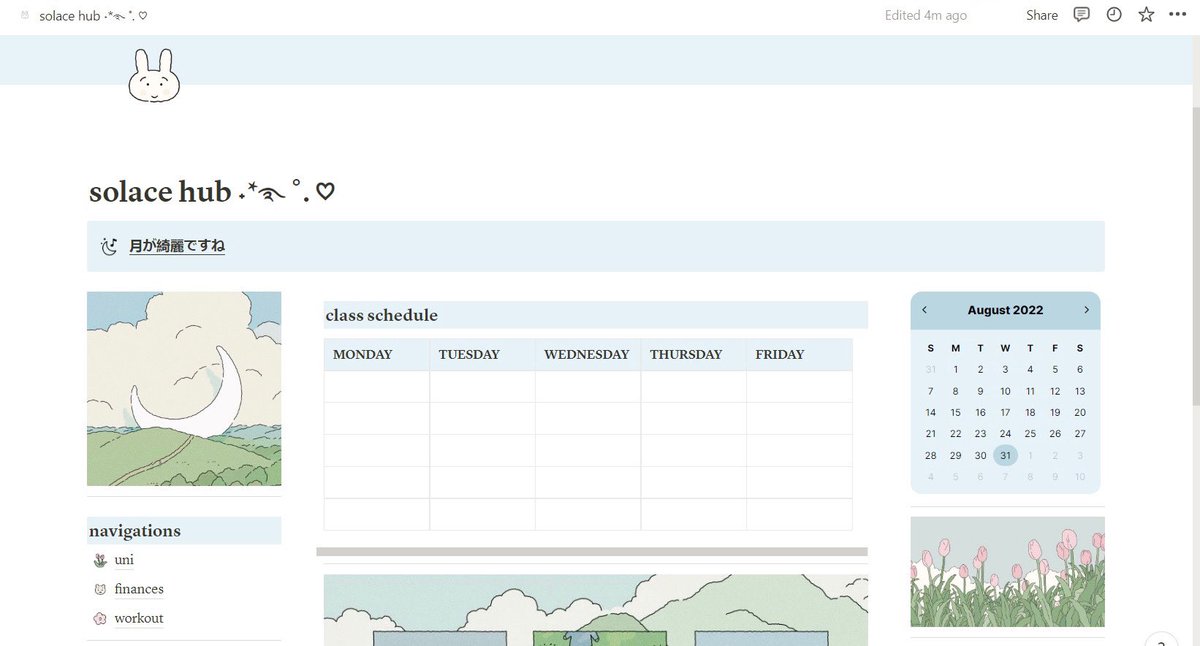The height and width of the screenshot is (646, 1200).
Task: Click the Japanese callout text 月が綺麗ですね
Action: point(177,246)
